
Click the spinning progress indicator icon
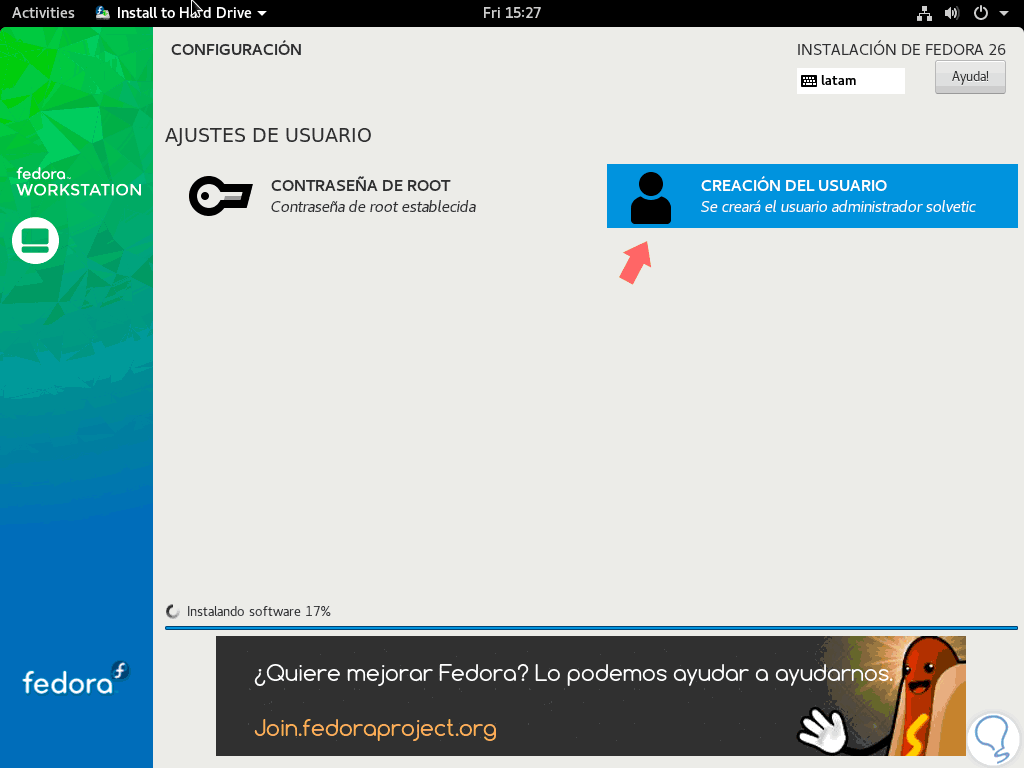coord(172,611)
